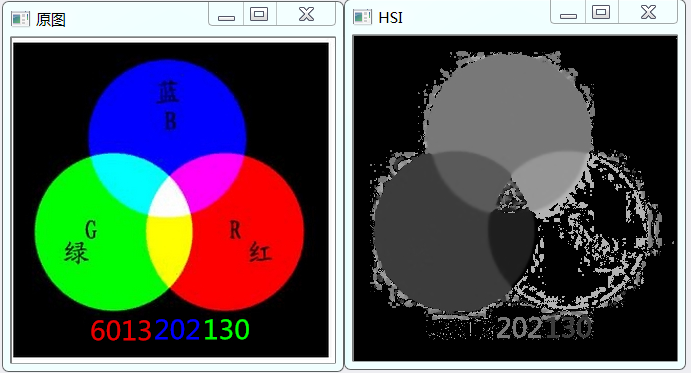This screenshot has height=373, width=691.
Task: Click the 原图 window title text
Action: (51, 19)
